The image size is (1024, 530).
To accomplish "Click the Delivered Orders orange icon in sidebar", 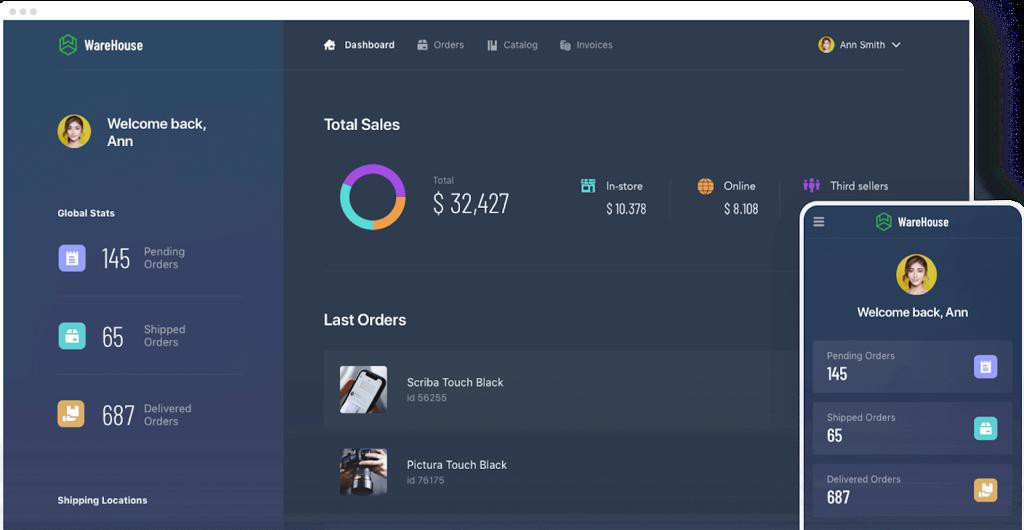I will [71, 414].
